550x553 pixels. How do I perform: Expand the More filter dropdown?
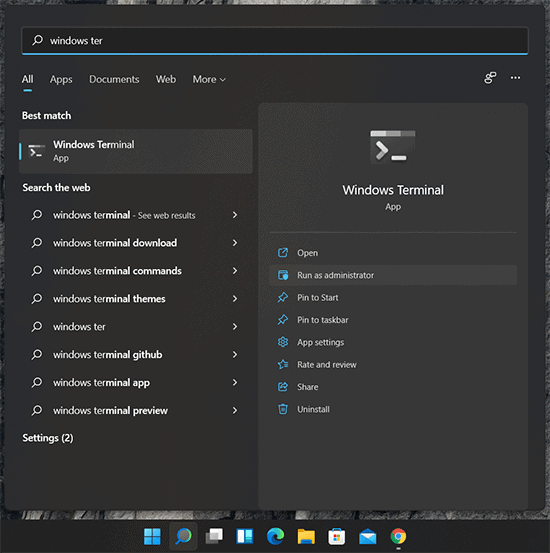pos(209,79)
